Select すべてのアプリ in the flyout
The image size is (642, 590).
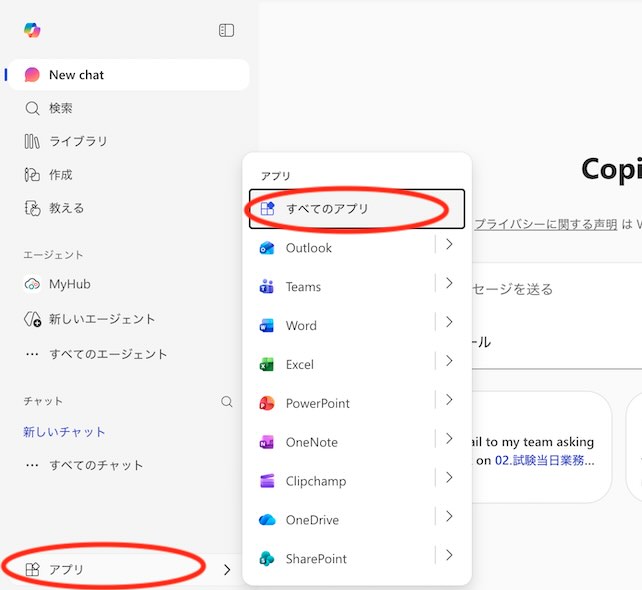tap(357, 209)
